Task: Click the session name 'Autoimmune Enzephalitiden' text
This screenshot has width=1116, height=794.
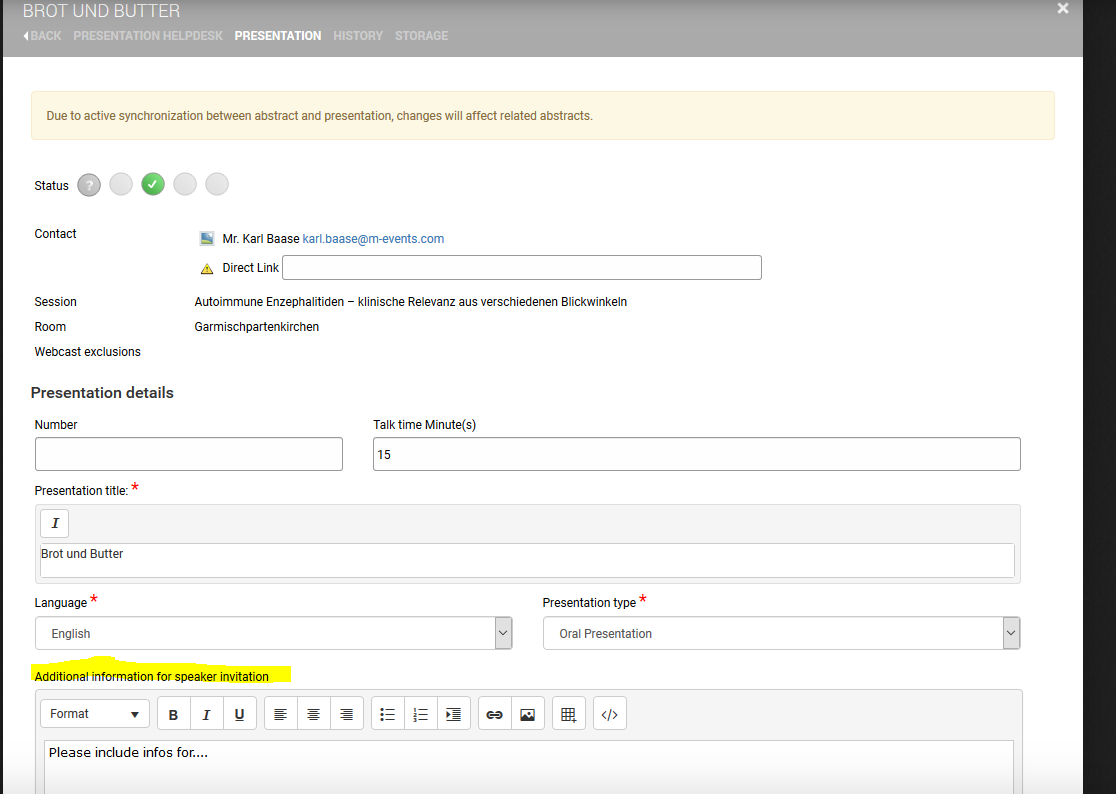Action: 411,302
